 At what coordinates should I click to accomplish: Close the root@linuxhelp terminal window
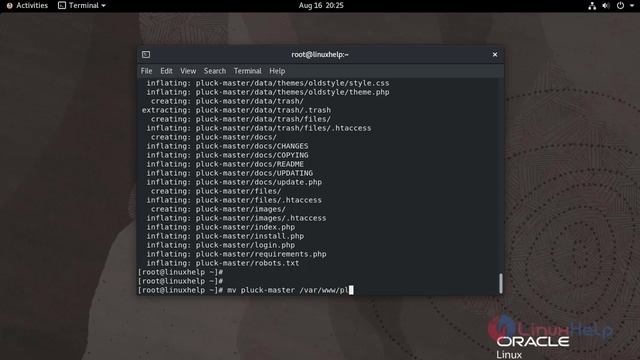pos(495,54)
